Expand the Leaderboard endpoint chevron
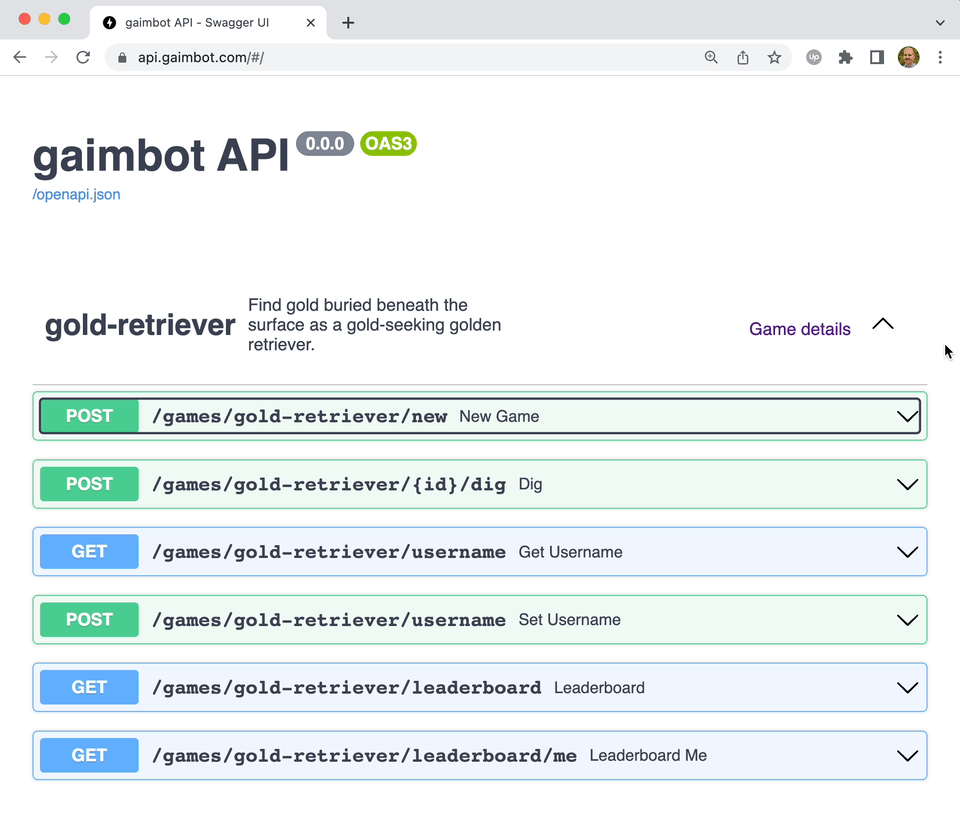This screenshot has height=816, width=960. (x=907, y=688)
